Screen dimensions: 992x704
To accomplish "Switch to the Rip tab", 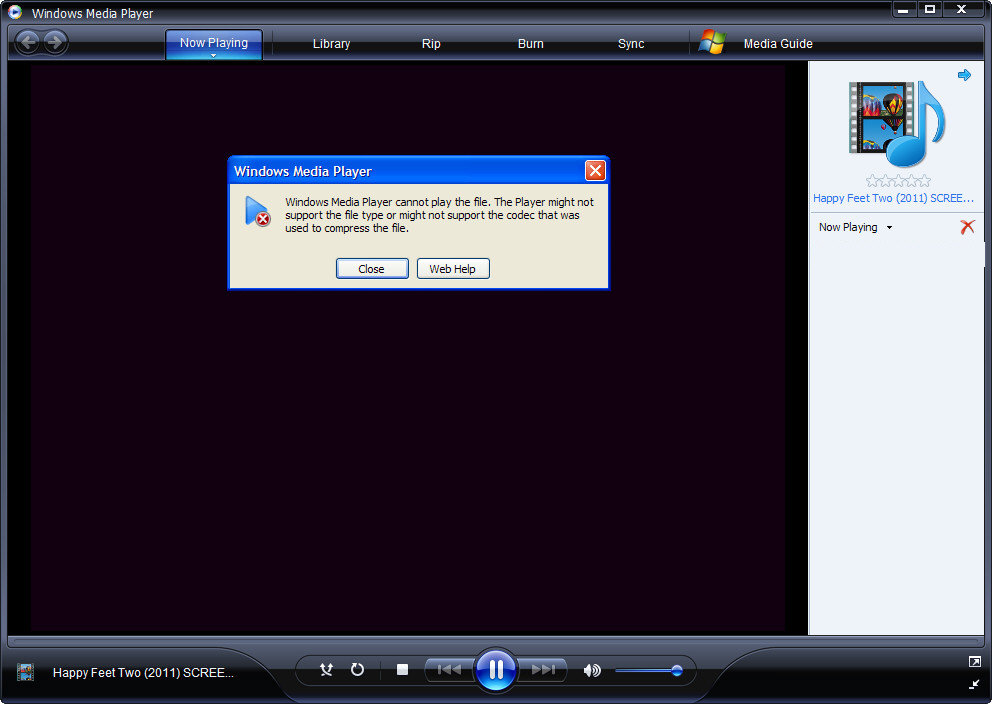I will 431,44.
